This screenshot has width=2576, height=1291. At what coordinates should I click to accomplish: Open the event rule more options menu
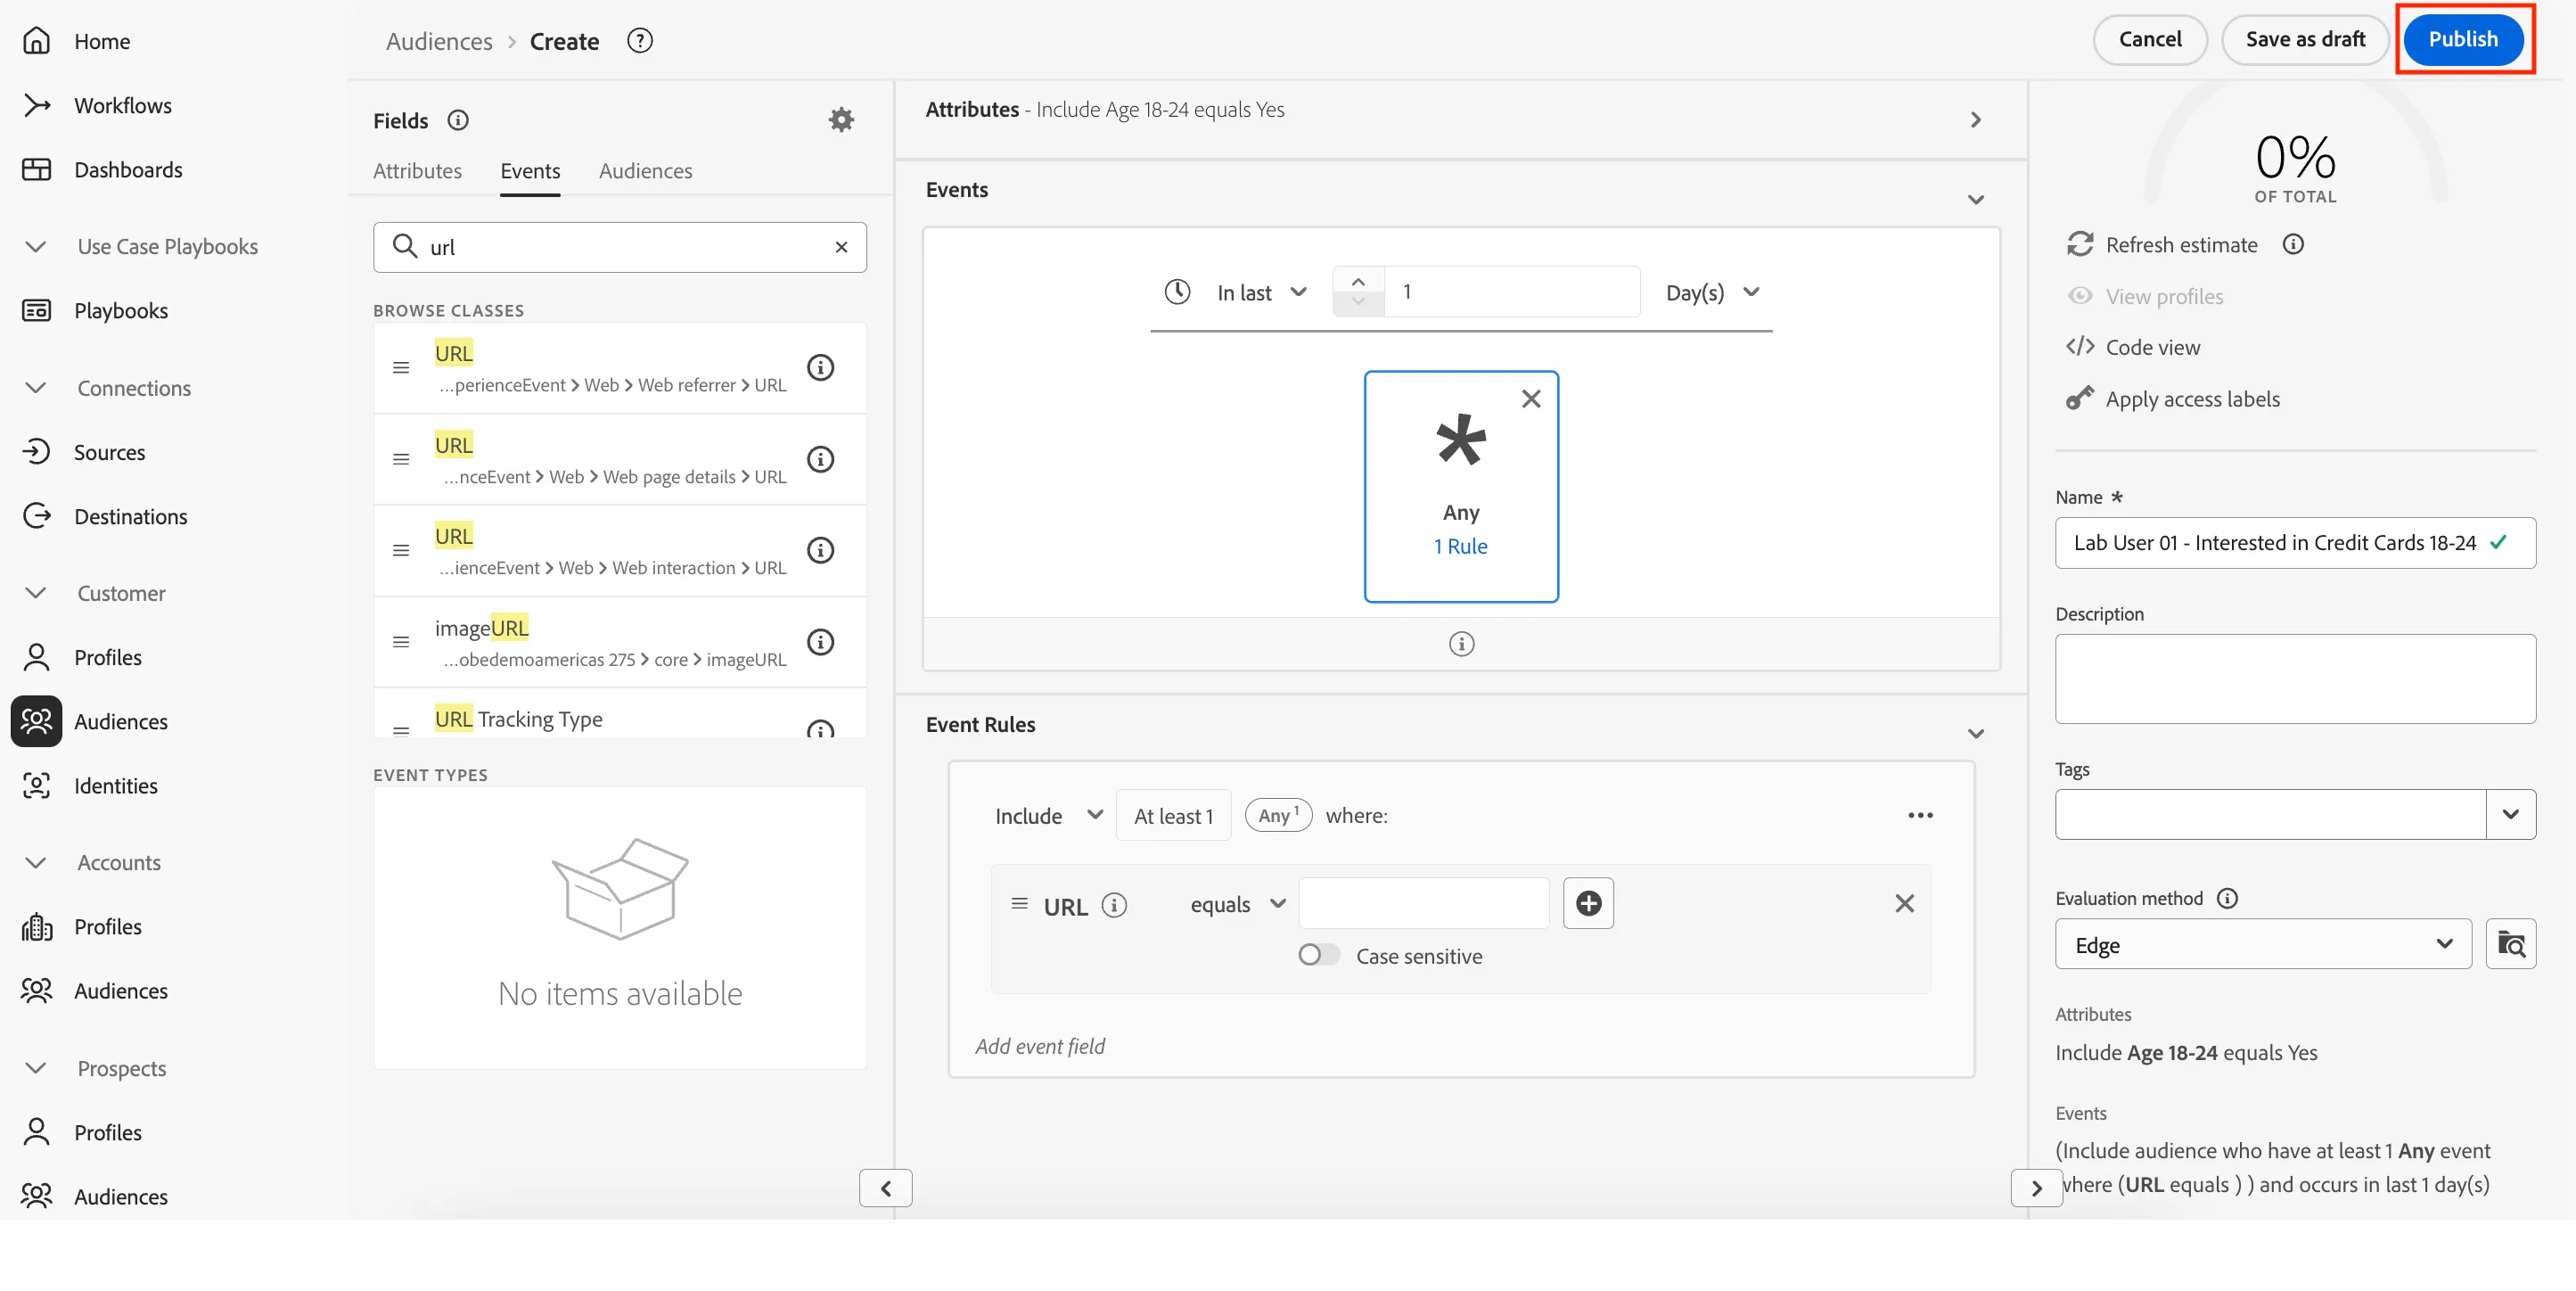tap(1920, 815)
